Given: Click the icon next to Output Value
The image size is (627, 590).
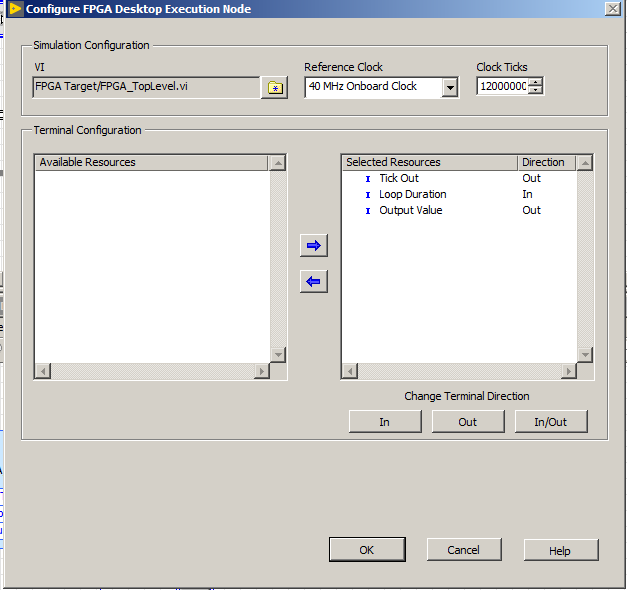Looking at the screenshot, I should 367,211.
